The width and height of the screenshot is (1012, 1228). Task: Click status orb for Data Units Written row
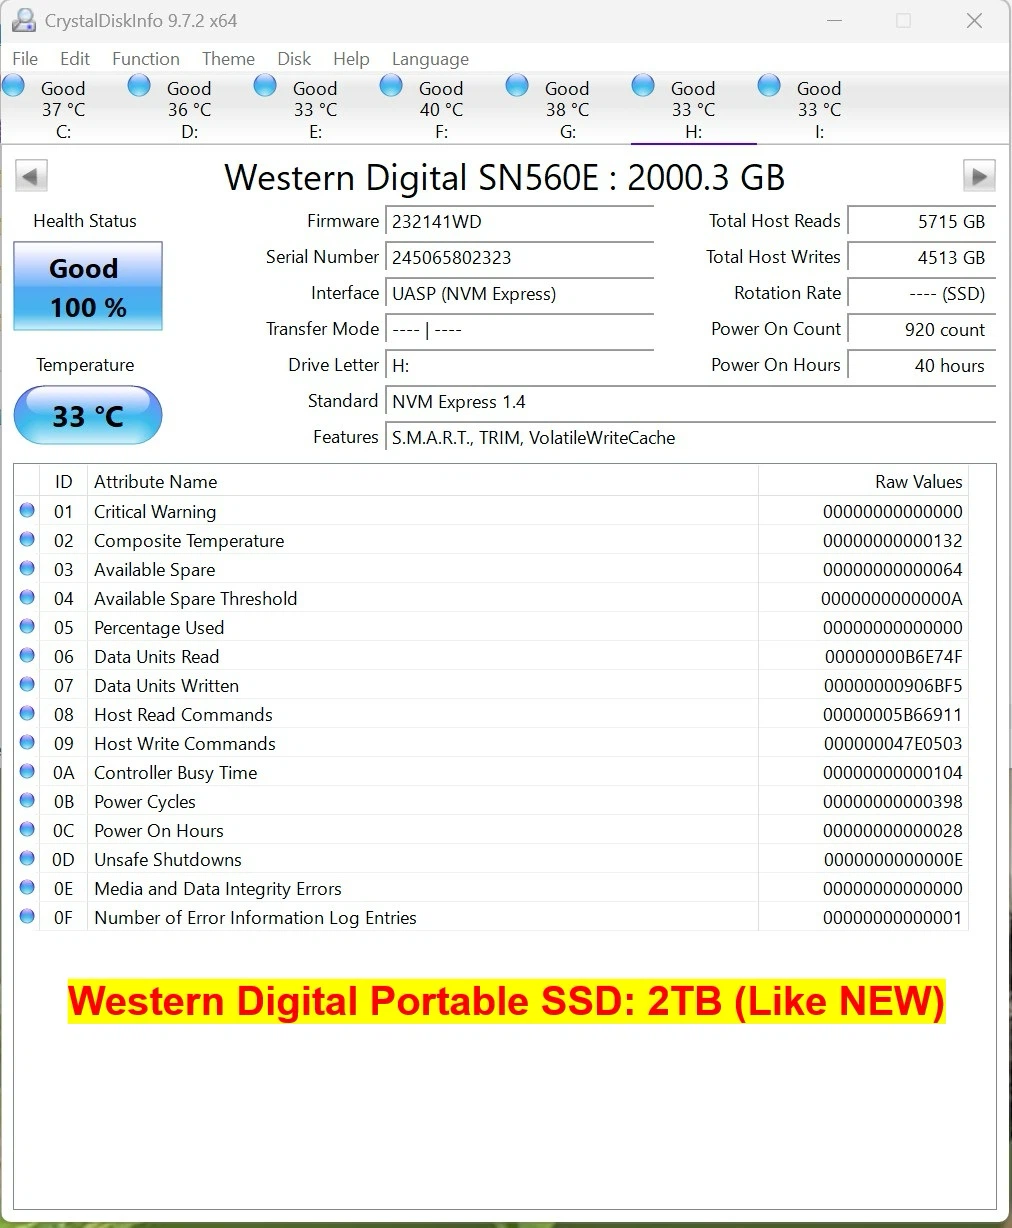coord(27,684)
